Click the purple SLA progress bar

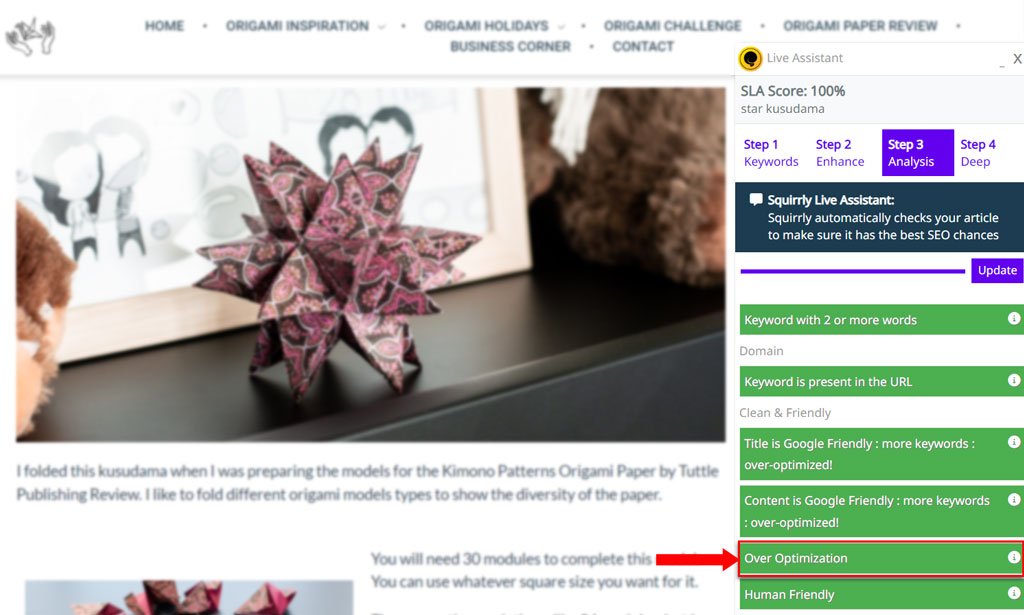click(x=852, y=271)
